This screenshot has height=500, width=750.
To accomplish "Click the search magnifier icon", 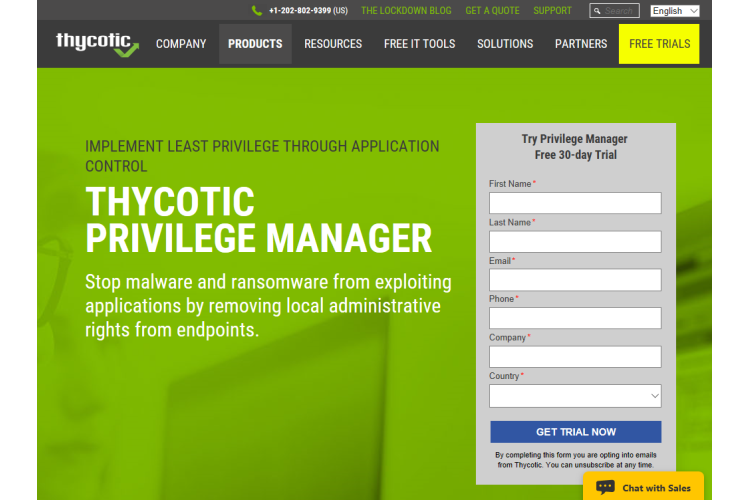I will point(597,11).
